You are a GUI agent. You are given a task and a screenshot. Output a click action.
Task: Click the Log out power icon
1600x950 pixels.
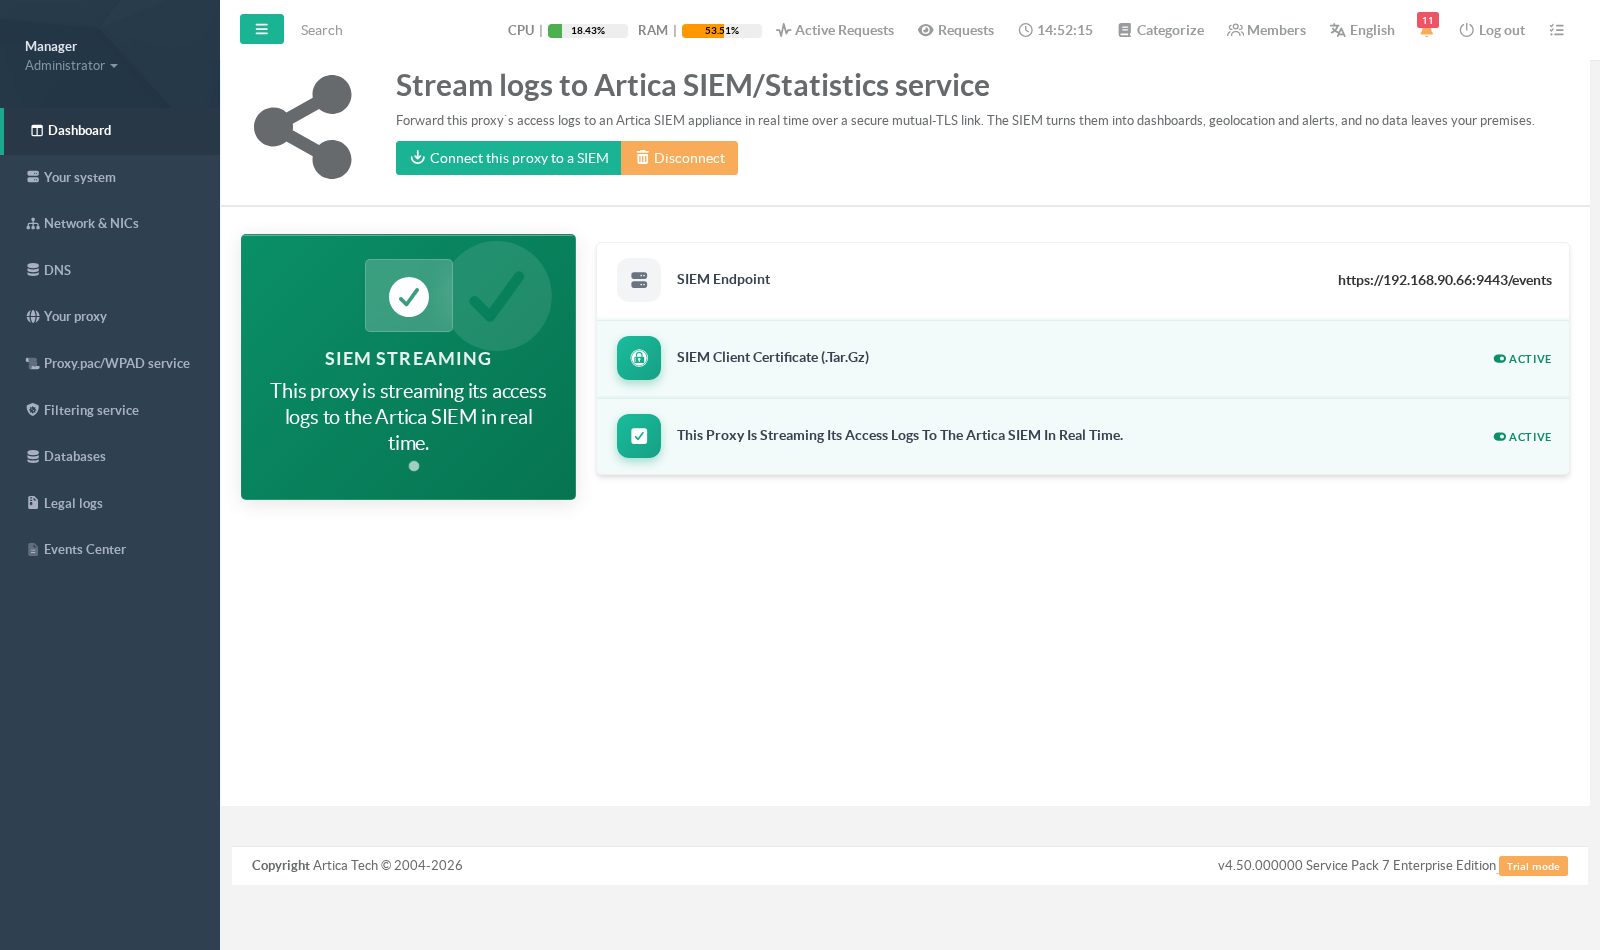coord(1466,30)
